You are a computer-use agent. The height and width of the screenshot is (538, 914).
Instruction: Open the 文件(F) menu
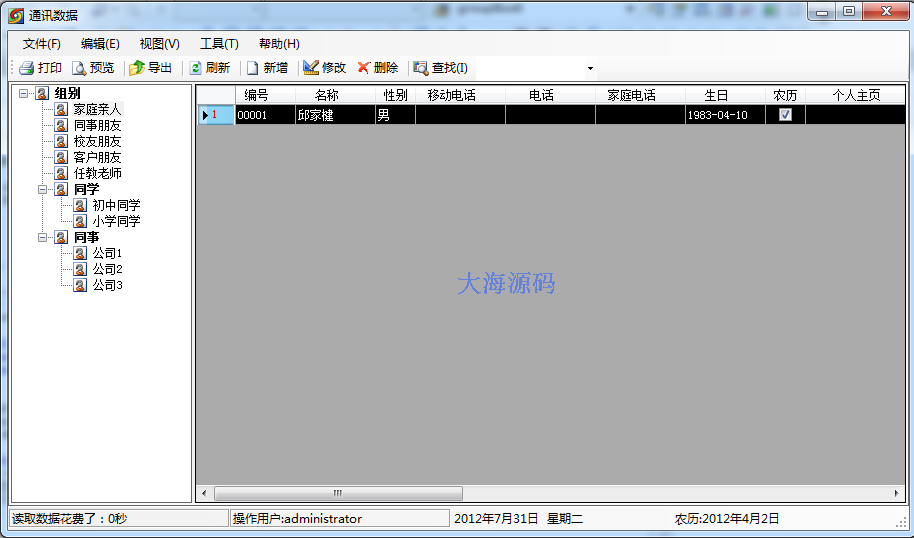pyautogui.click(x=41, y=44)
